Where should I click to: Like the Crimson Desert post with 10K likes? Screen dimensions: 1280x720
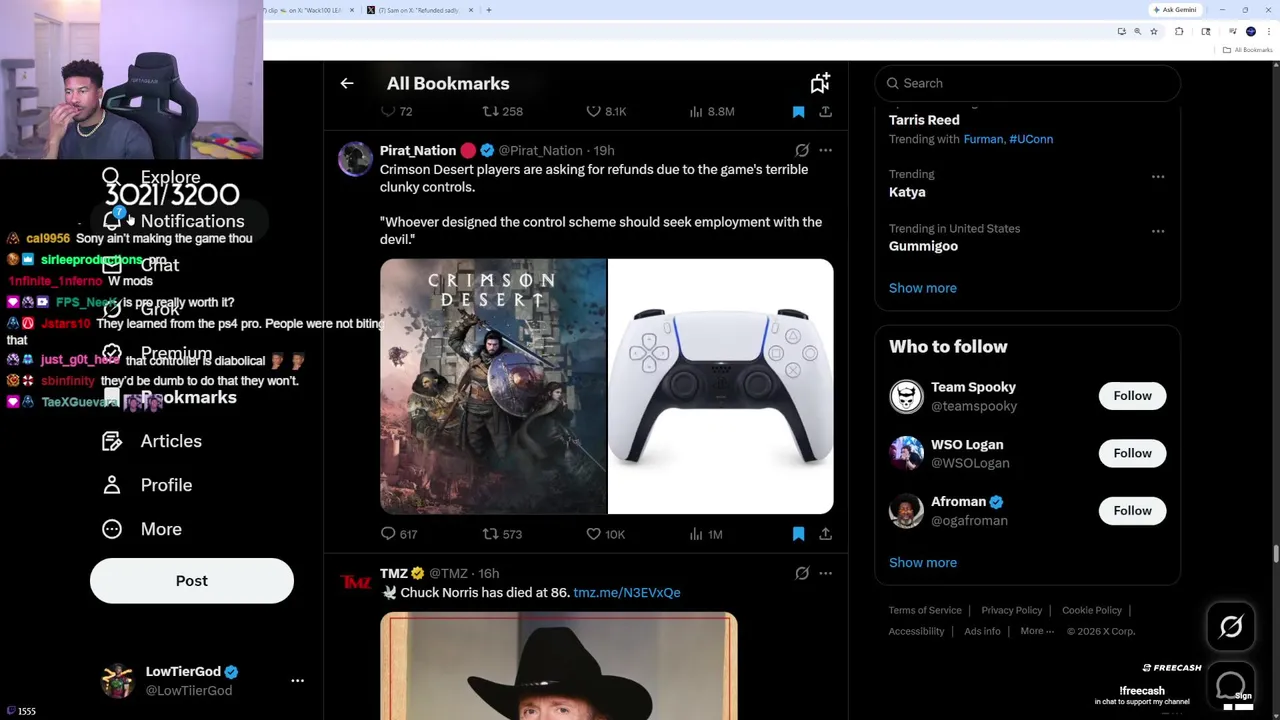pyautogui.click(x=605, y=534)
